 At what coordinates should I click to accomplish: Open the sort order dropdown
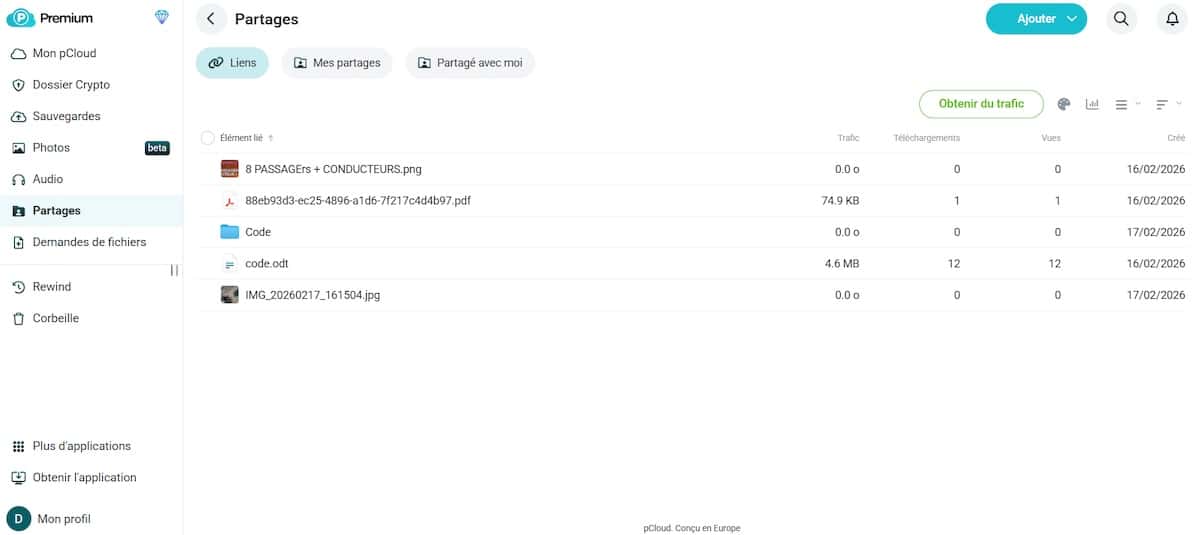click(1168, 104)
